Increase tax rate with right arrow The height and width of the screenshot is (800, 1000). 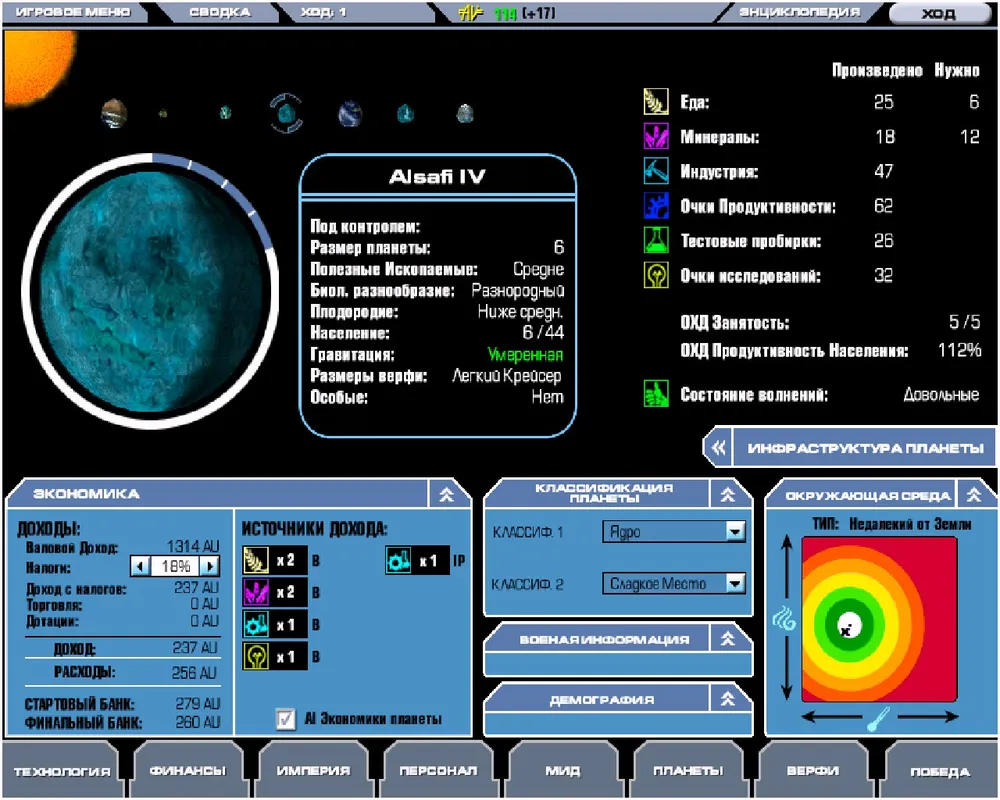(x=210, y=566)
